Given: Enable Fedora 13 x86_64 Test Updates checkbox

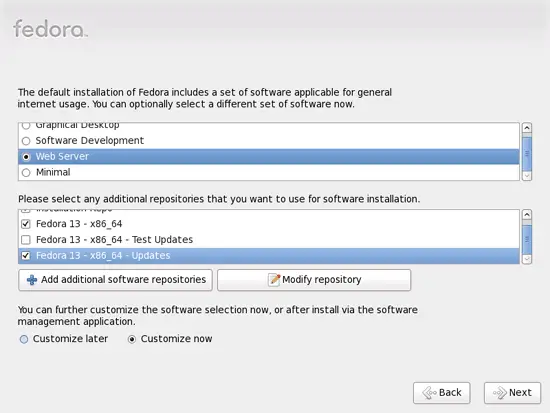Looking at the screenshot, I should tap(26, 240).
